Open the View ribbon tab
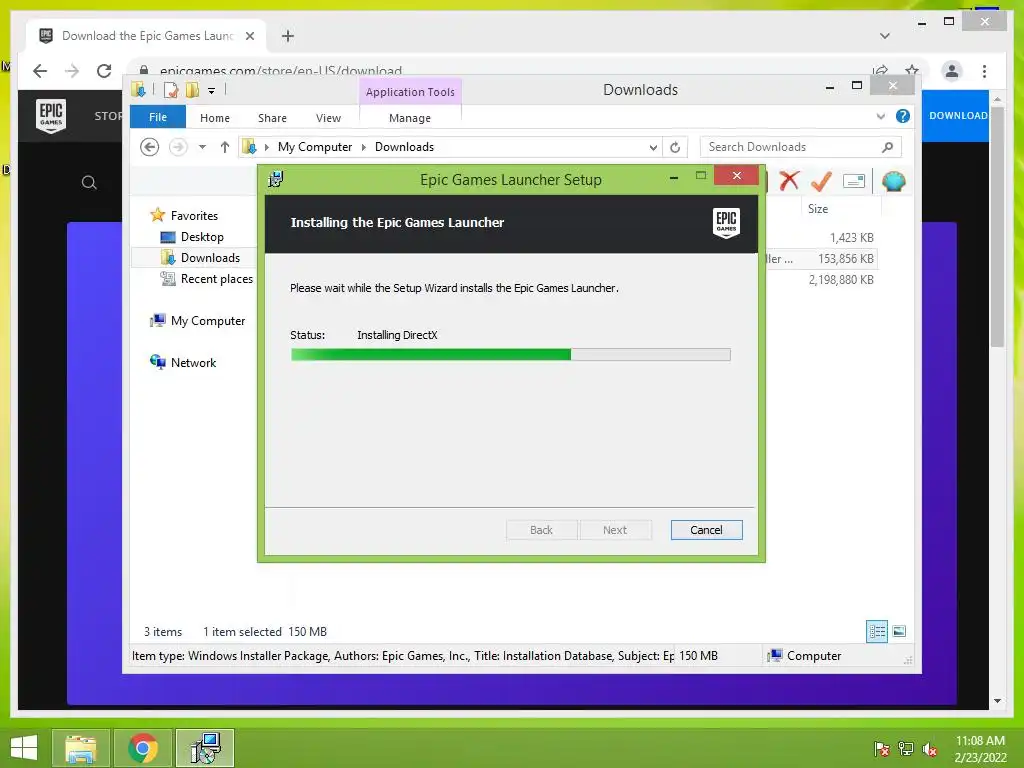This screenshot has width=1024, height=768. [328, 118]
